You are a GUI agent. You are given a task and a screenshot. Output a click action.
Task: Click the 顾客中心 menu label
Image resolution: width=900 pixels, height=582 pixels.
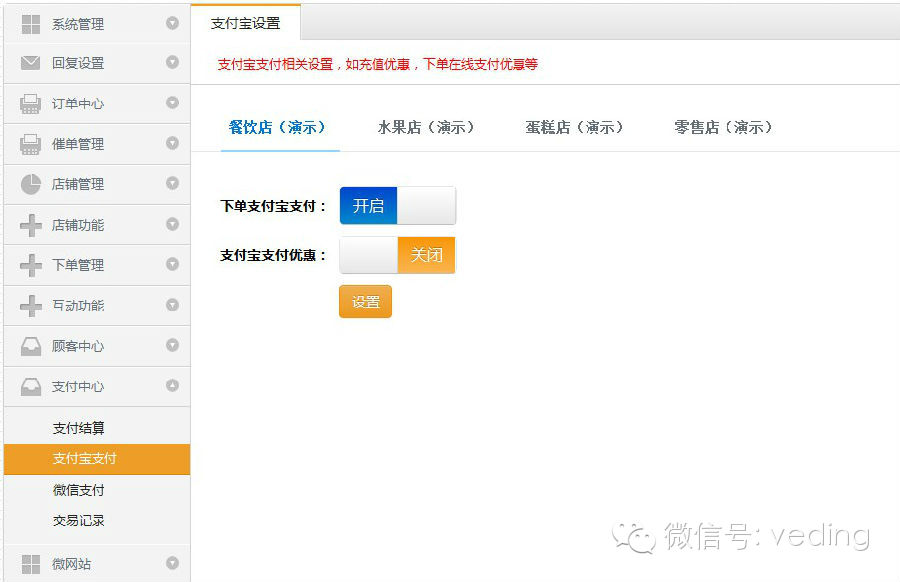(78, 346)
